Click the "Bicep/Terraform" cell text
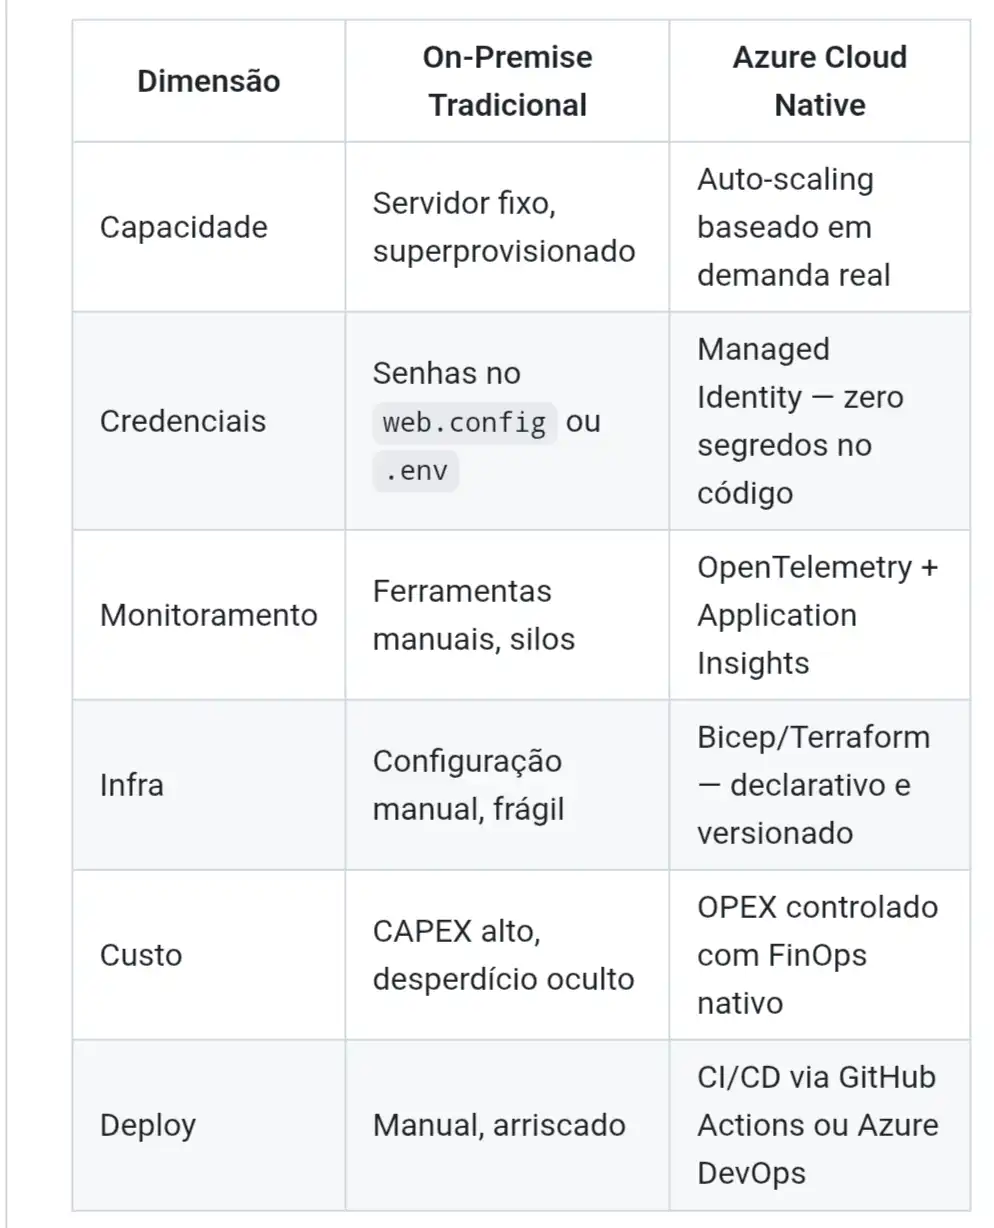This screenshot has width=994, height=1228. point(813,738)
